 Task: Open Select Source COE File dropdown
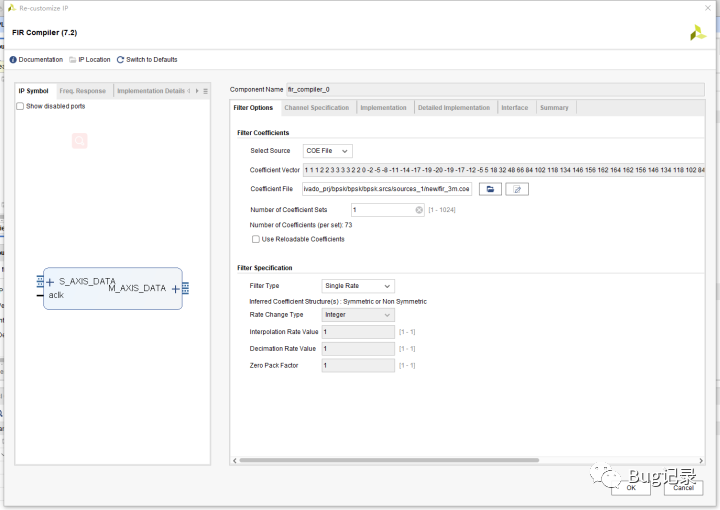coord(328,151)
